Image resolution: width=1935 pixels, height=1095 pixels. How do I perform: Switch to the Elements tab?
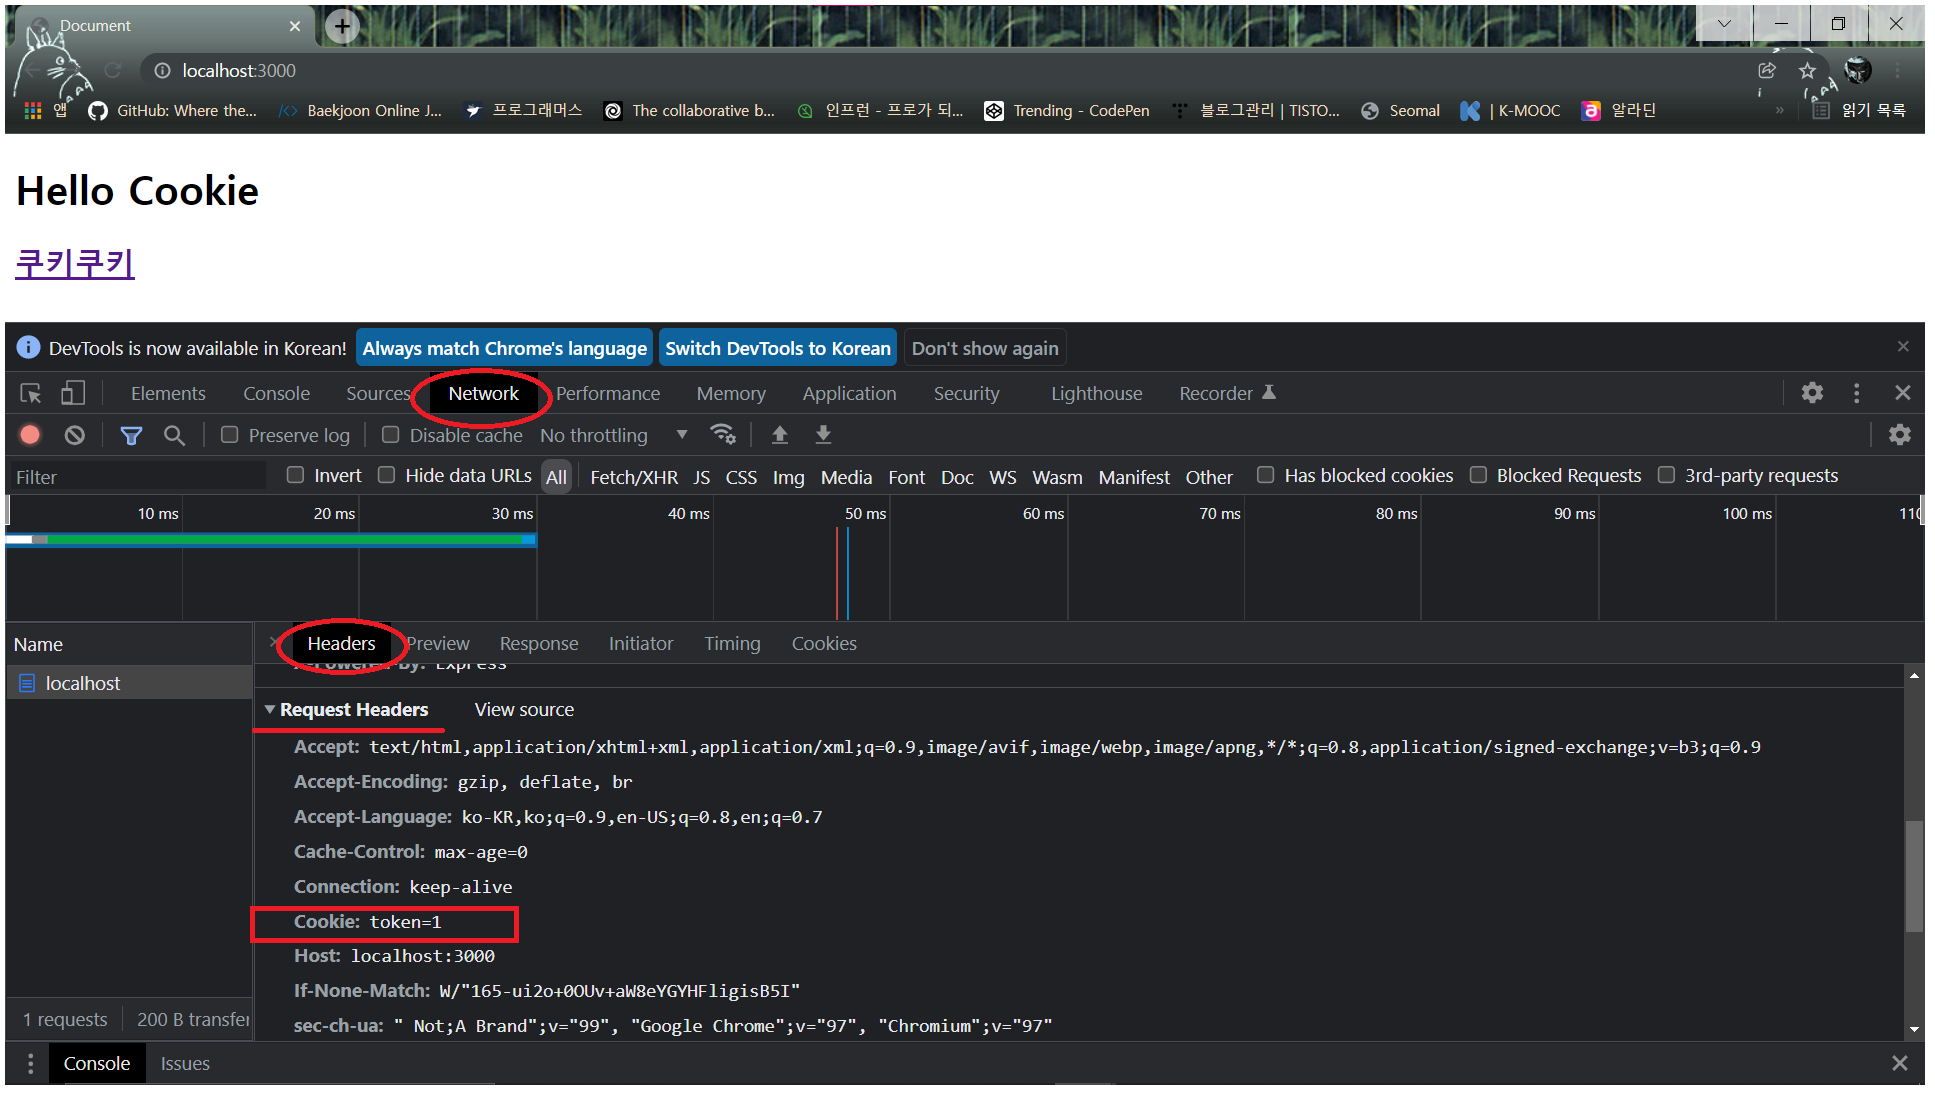click(x=168, y=393)
